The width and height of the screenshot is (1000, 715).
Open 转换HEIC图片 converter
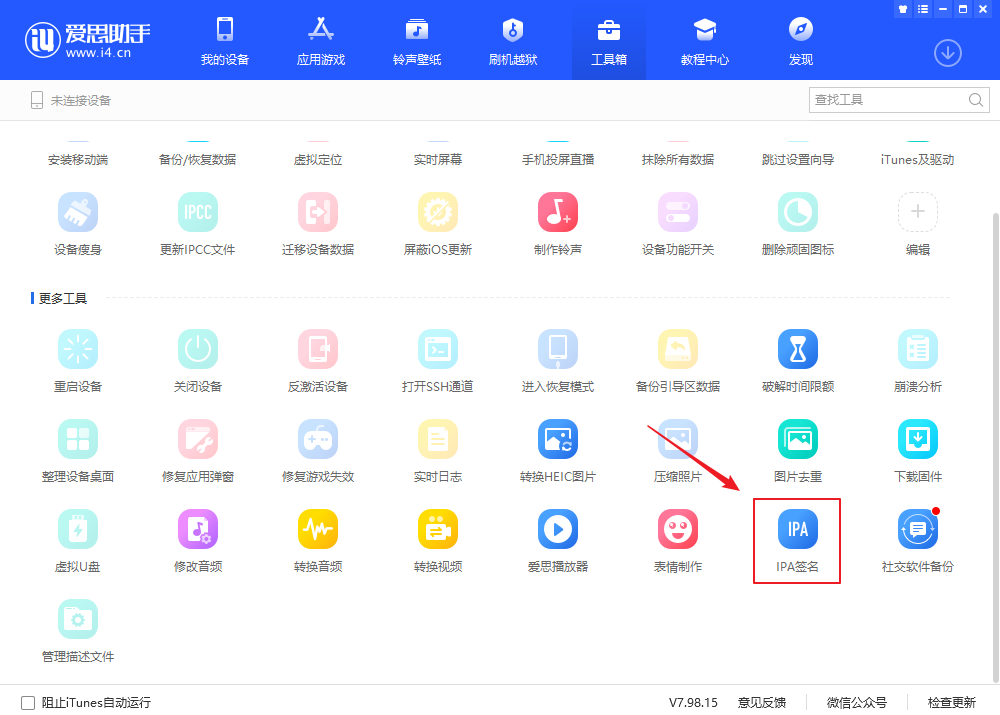[557, 439]
